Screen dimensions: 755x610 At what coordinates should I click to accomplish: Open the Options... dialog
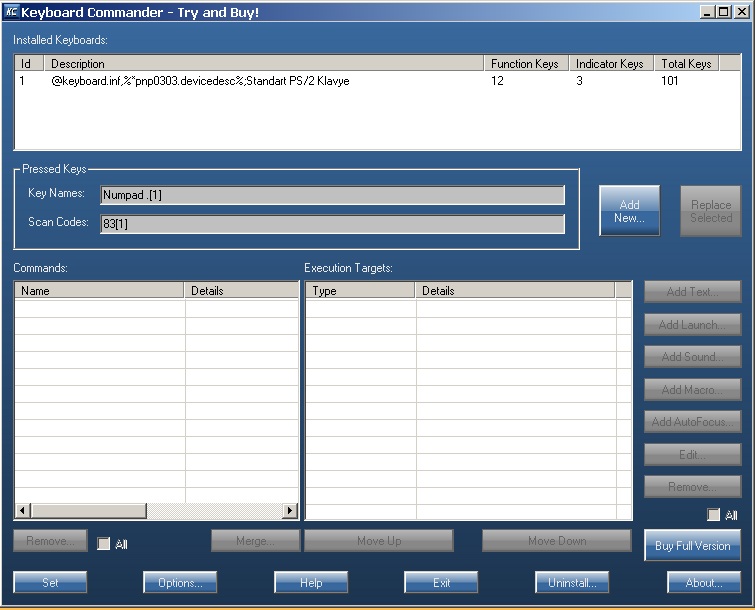(x=180, y=583)
